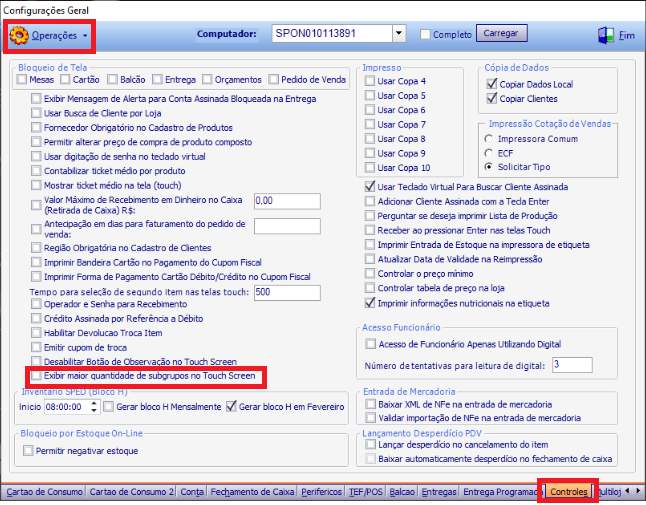The width and height of the screenshot is (646, 505).
Task: Click the Antecipação em dias input field
Action: [287, 226]
